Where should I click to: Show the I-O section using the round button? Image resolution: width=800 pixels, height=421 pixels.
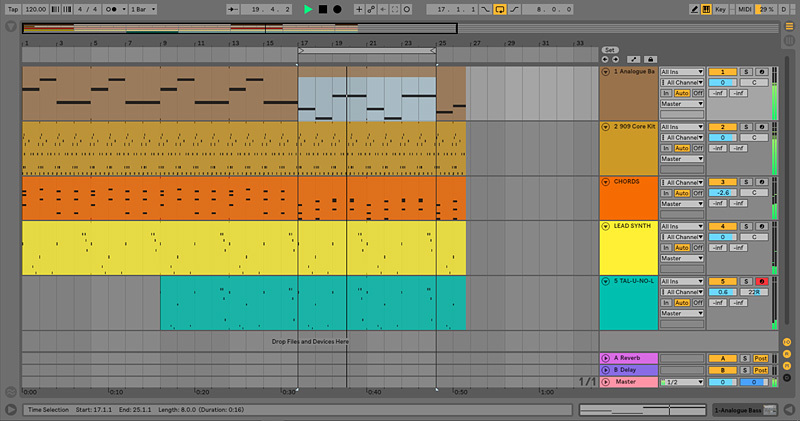click(786, 343)
